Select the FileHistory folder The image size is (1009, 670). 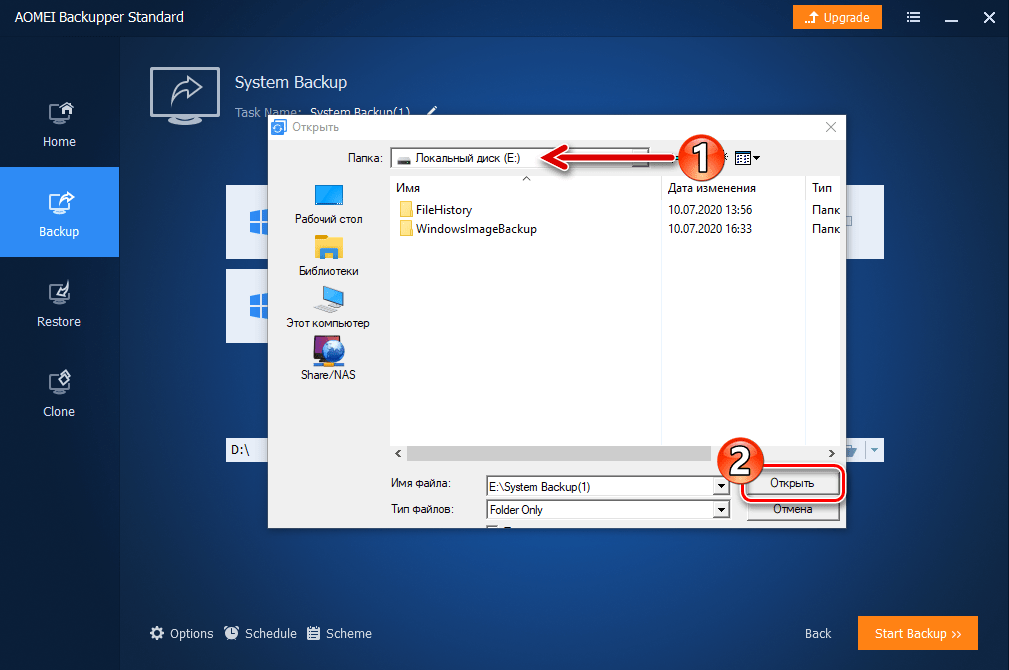pyautogui.click(x=443, y=210)
